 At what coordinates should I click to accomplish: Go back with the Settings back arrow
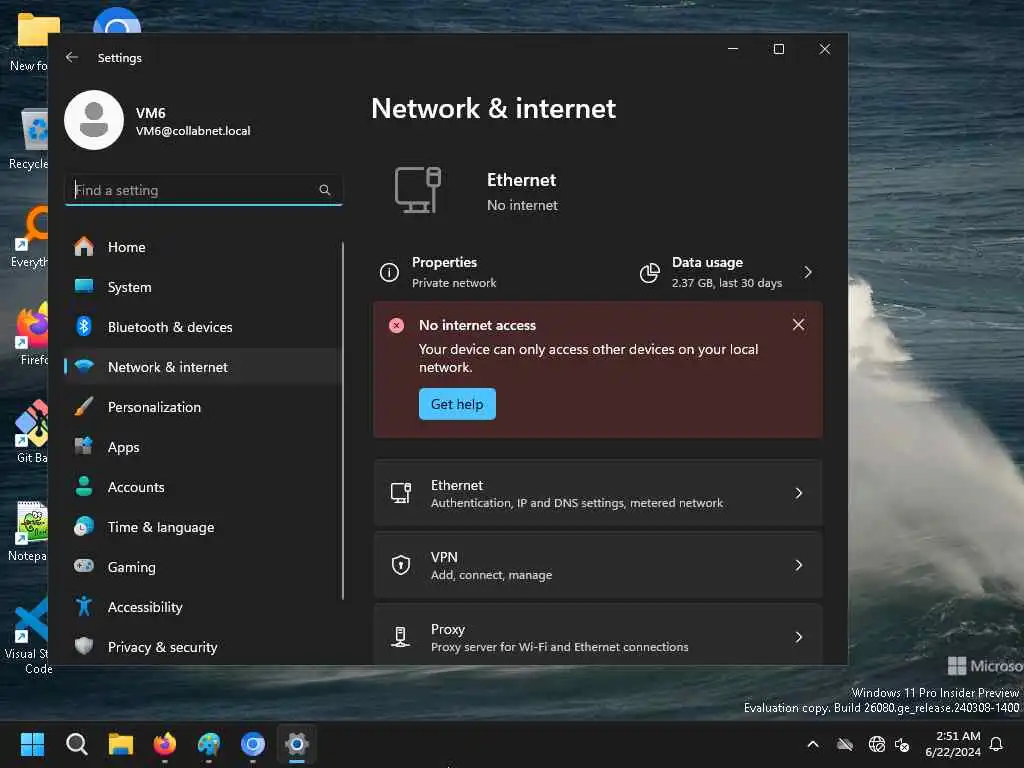click(x=72, y=57)
